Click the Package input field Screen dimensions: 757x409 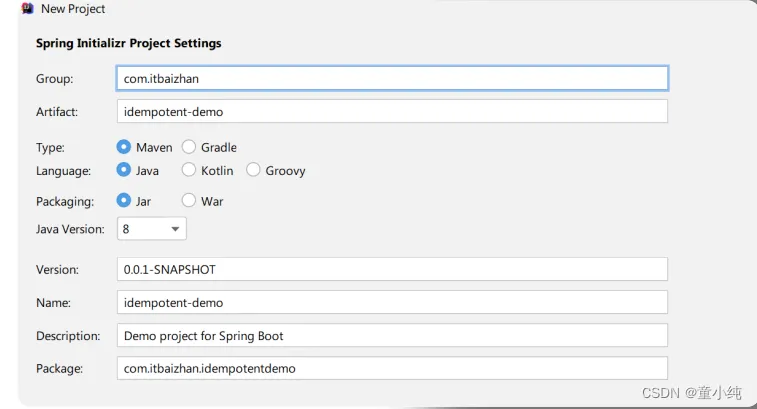click(392, 368)
